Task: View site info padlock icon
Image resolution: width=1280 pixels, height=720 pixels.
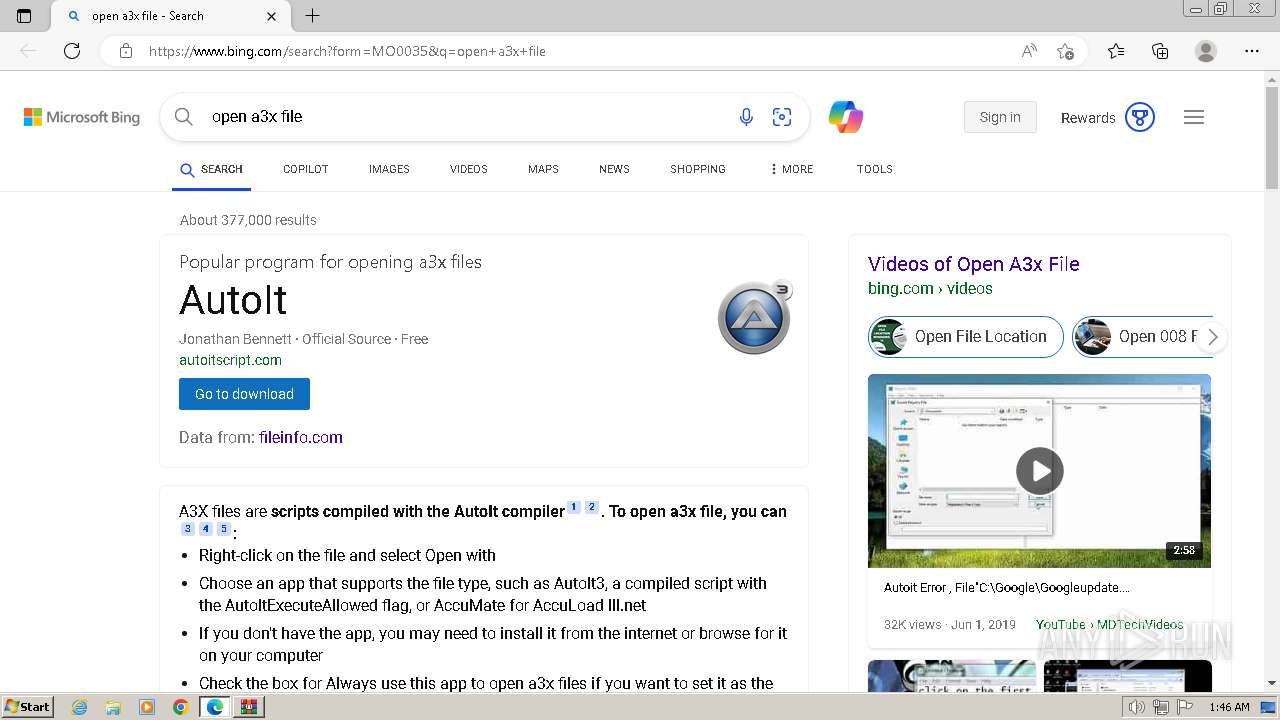Action: [x=126, y=51]
